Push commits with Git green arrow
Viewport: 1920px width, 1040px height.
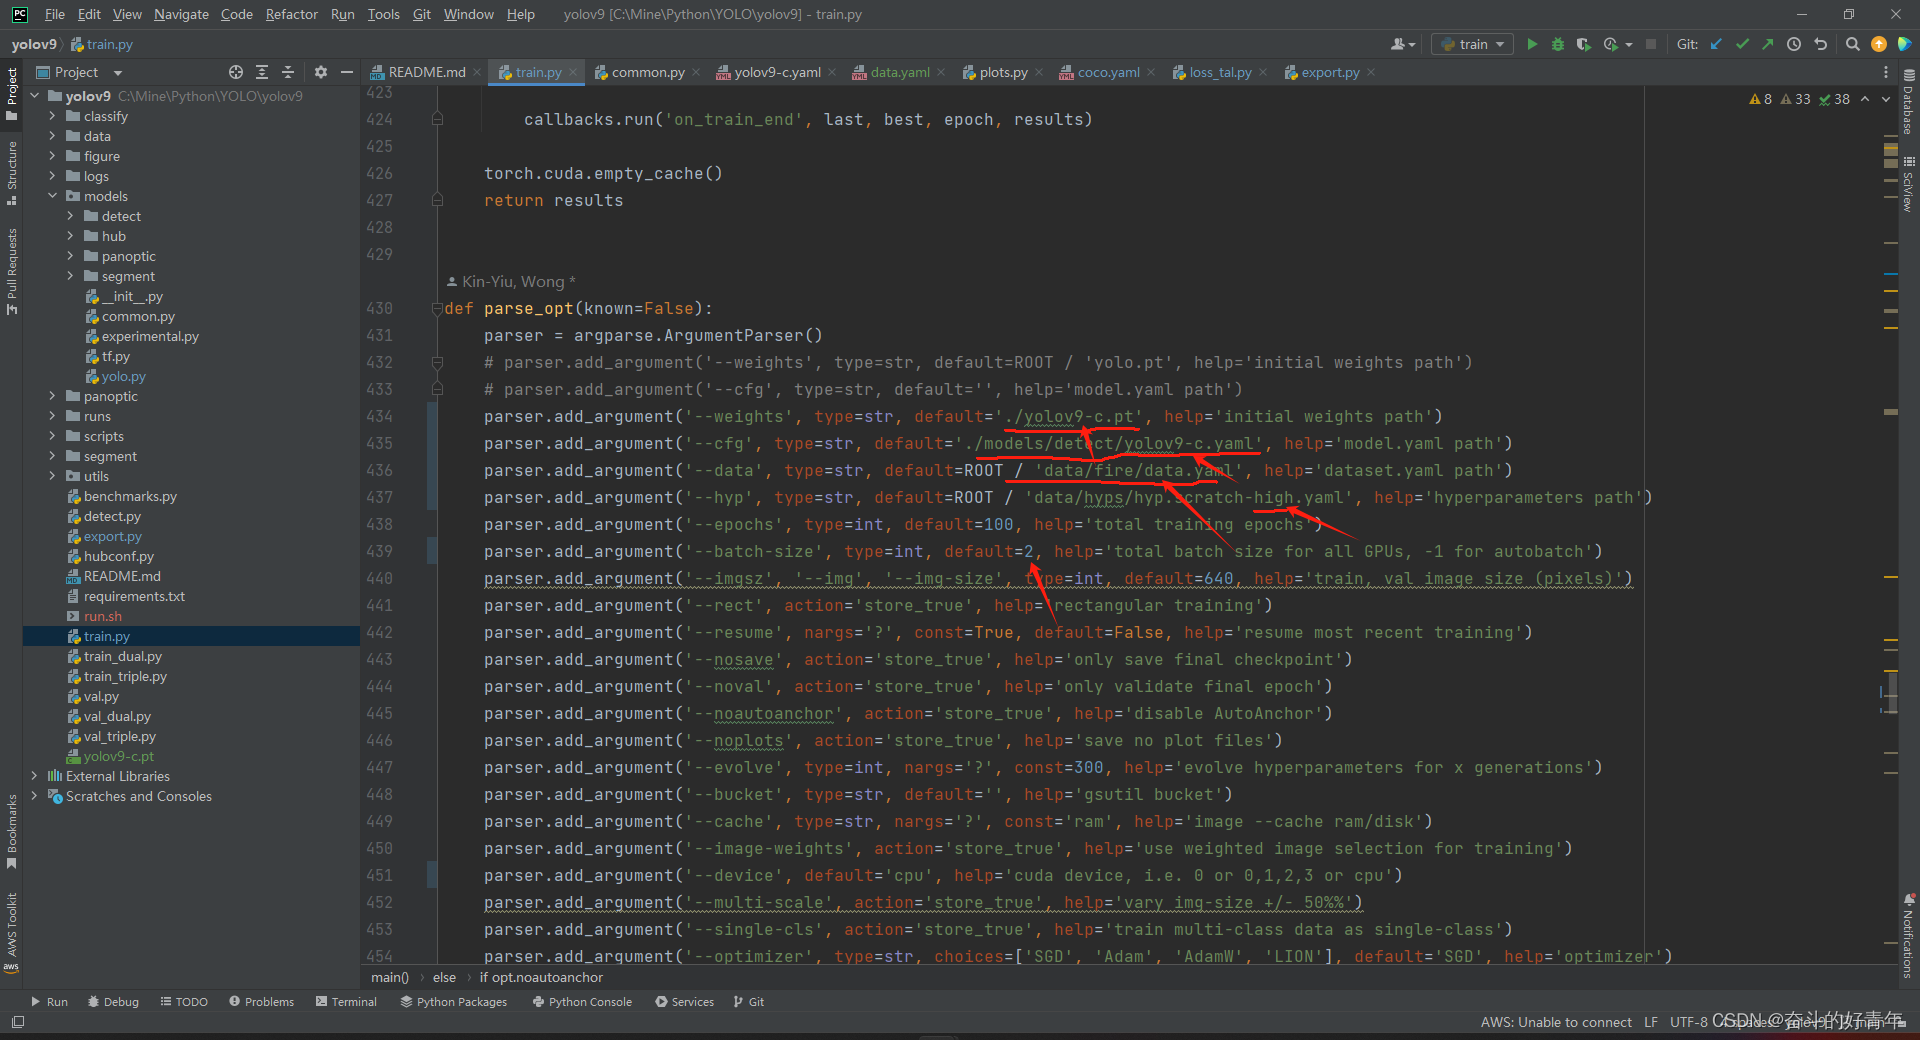click(1768, 44)
